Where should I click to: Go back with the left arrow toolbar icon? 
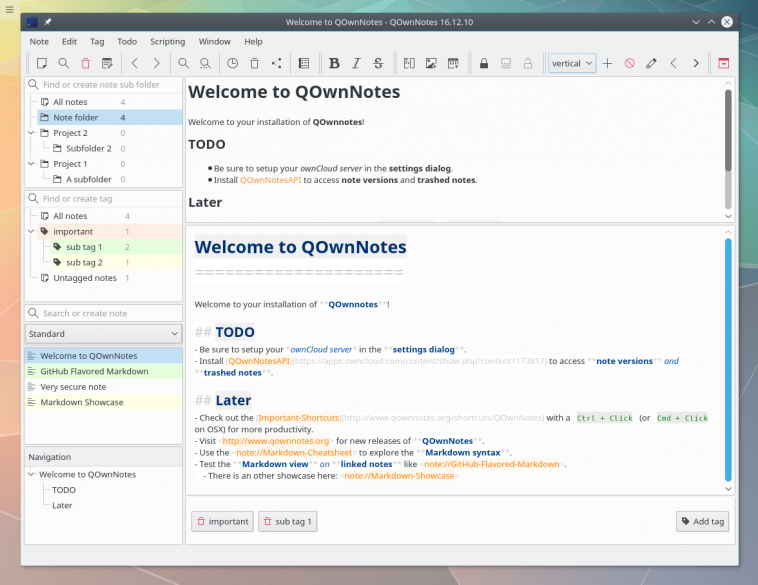(x=135, y=63)
